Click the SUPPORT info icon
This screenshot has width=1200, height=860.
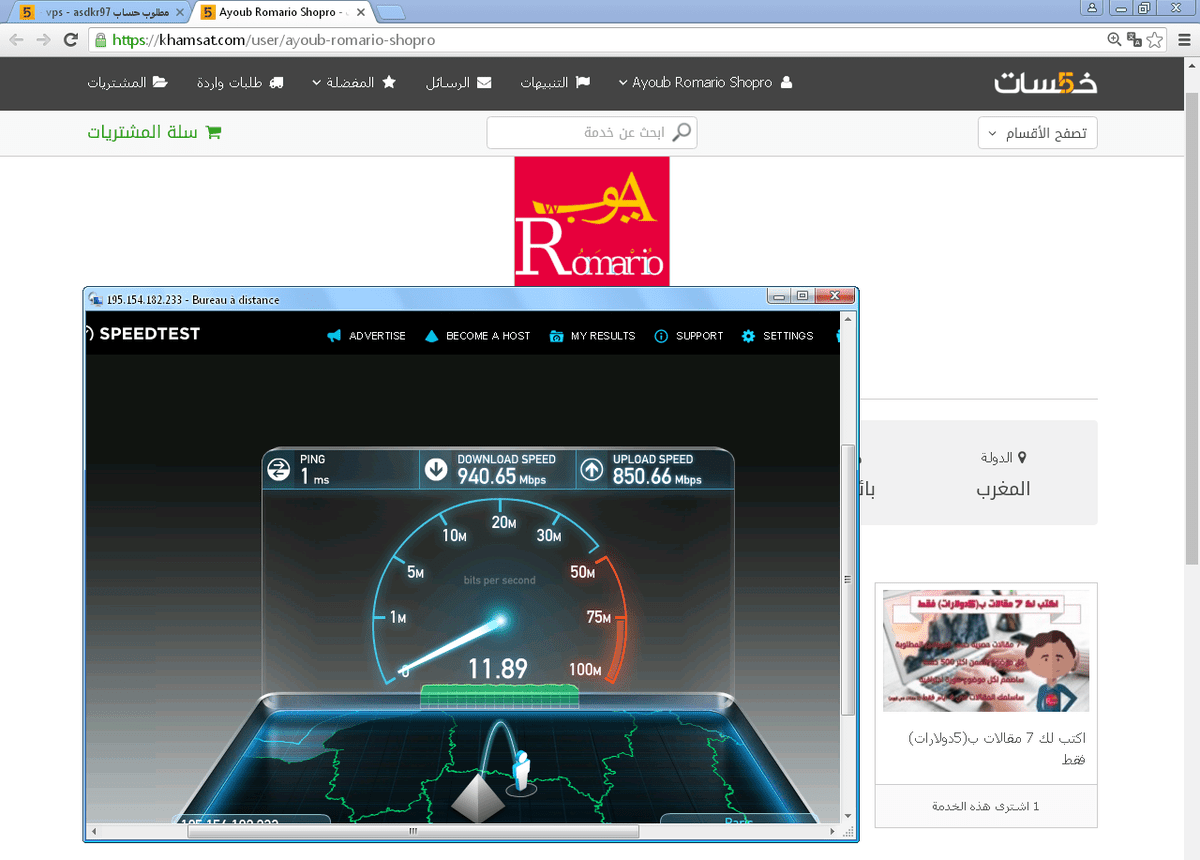(x=661, y=336)
